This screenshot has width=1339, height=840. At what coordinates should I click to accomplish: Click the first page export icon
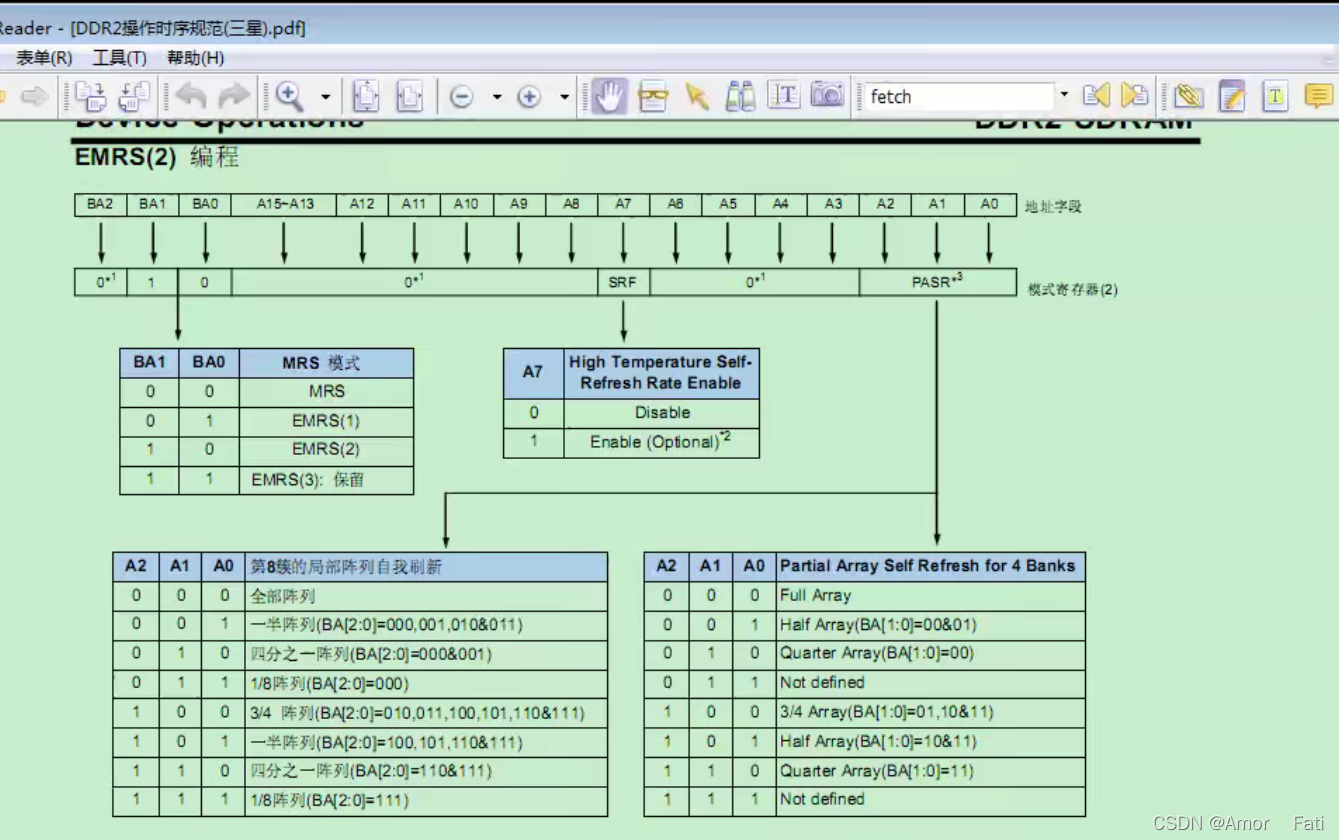click(91, 96)
